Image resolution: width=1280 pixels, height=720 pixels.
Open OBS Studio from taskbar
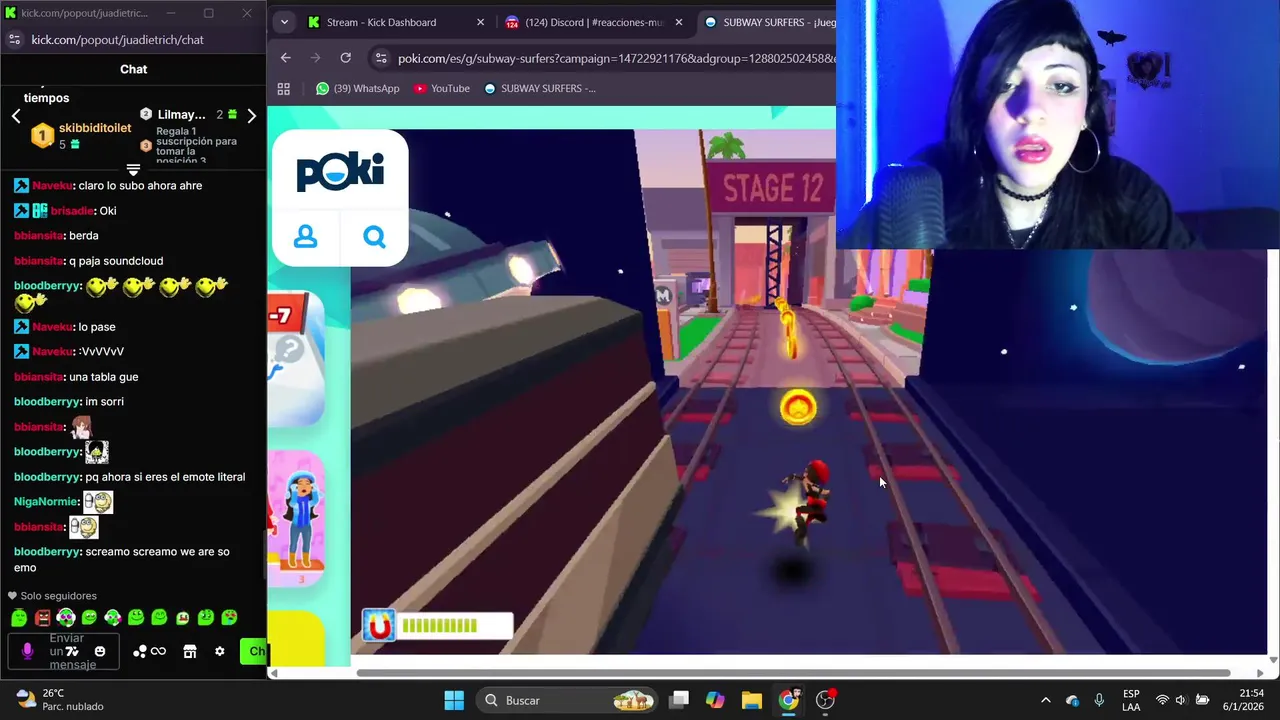(x=826, y=700)
